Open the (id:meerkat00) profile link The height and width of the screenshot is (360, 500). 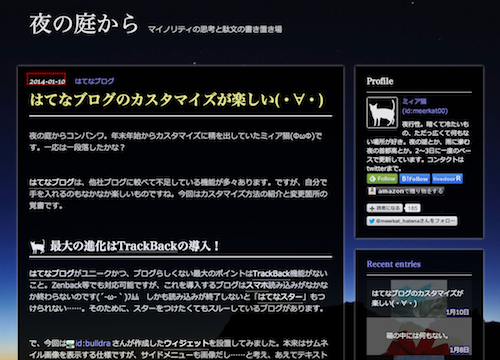425,111
